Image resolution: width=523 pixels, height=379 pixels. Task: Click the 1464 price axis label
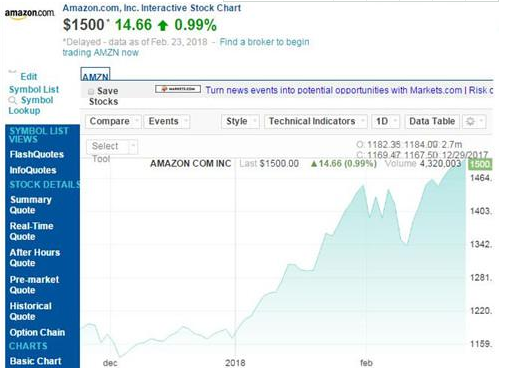point(481,178)
